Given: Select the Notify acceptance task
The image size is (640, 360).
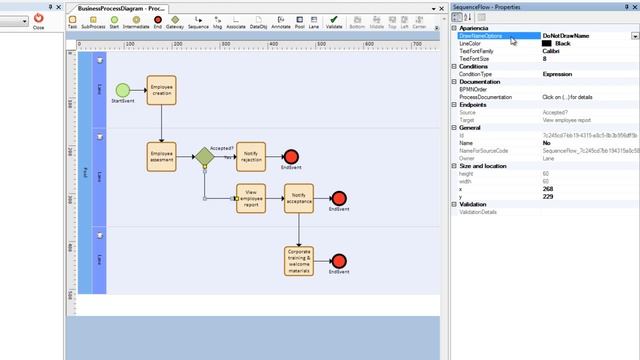Looking at the screenshot, I should pyautogui.click(x=299, y=198).
